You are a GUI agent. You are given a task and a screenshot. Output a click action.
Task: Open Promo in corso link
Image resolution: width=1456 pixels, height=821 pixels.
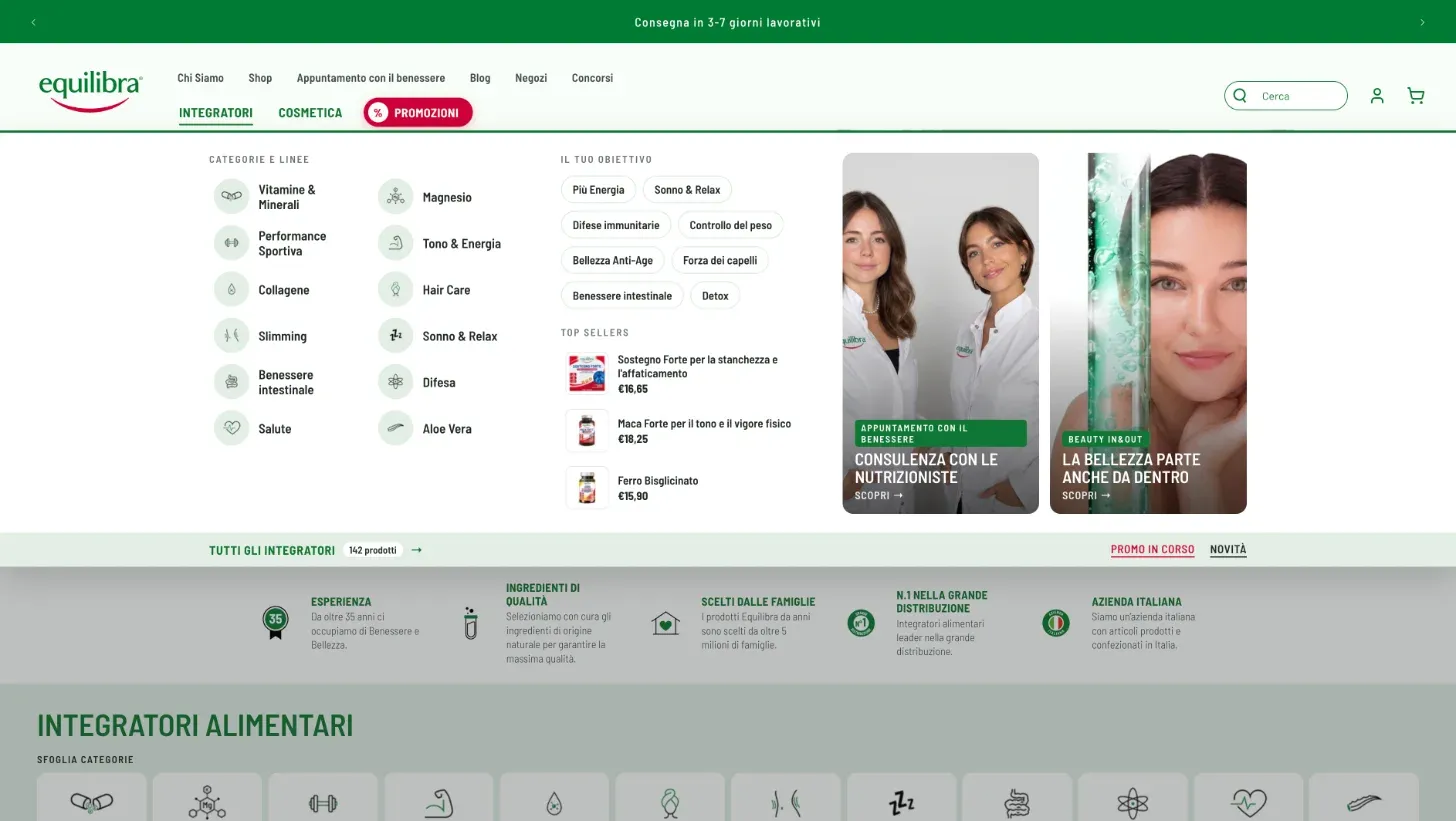pos(1152,549)
